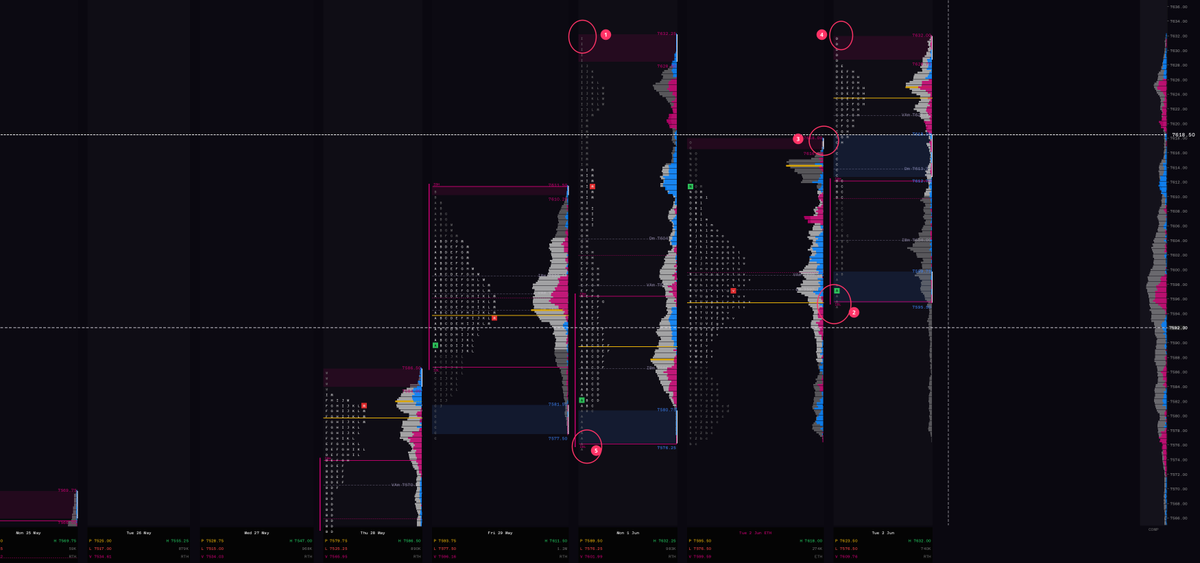This screenshot has width=1200, height=563.
Task: Click the 7600.00 label on price axis
Action: [x=1179, y=270]
